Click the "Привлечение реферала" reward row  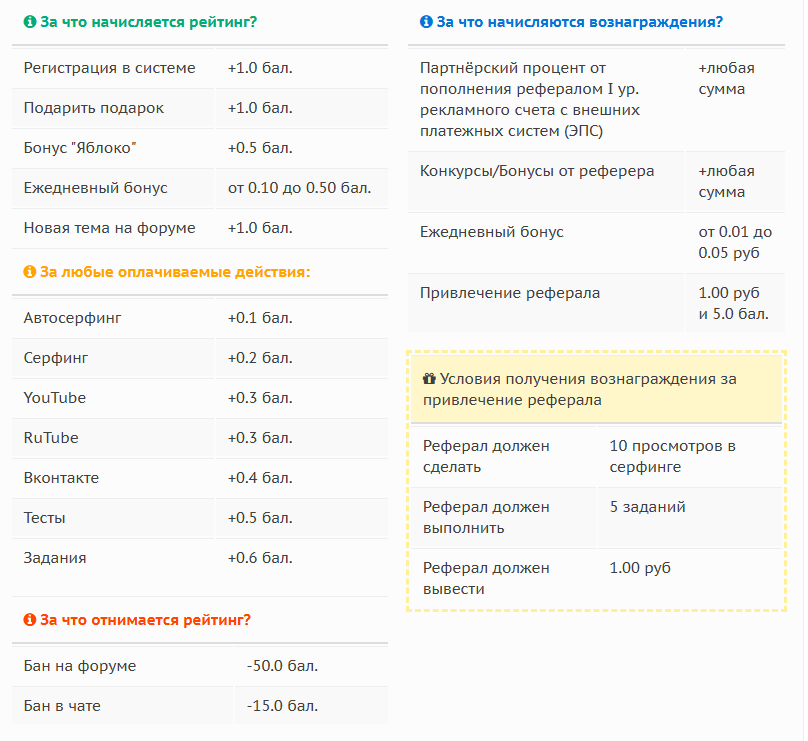click(x=510, y=293)
